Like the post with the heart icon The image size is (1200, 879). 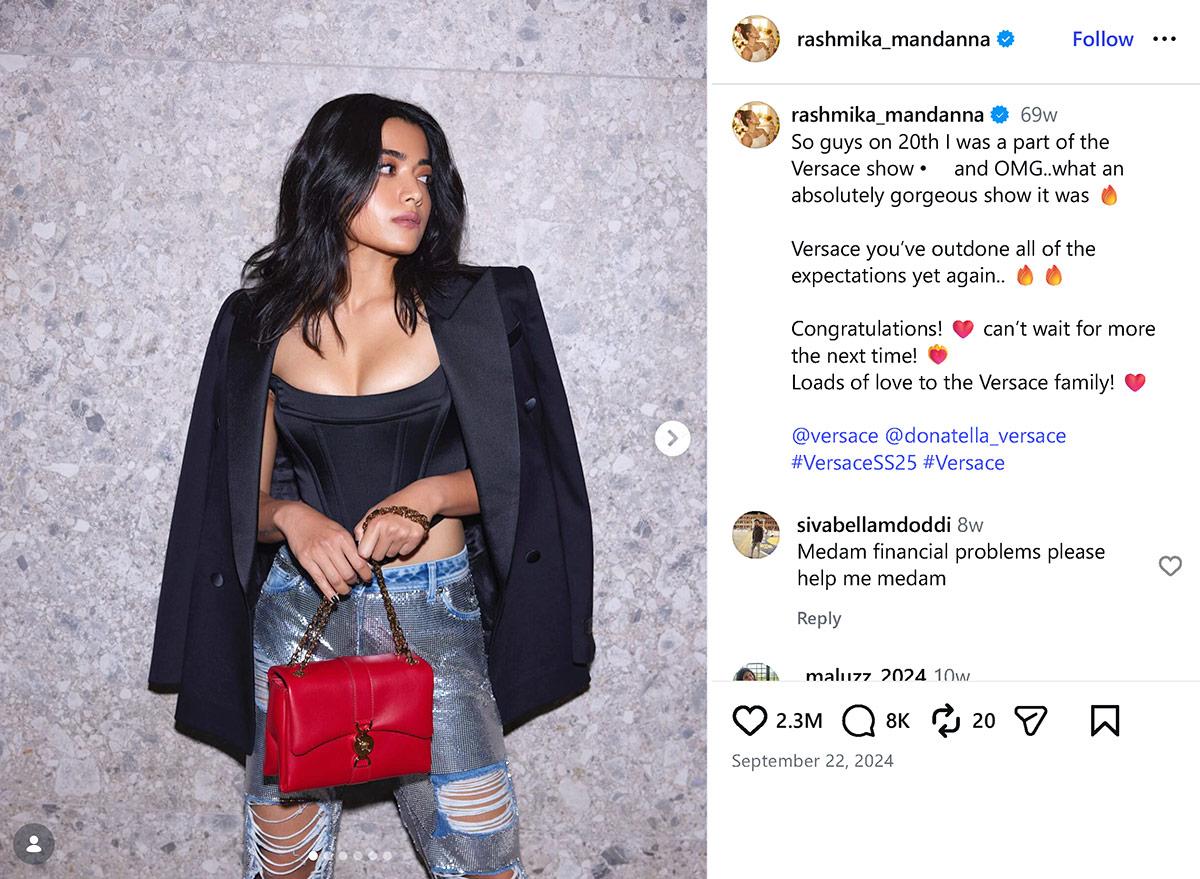coord(749,720)
